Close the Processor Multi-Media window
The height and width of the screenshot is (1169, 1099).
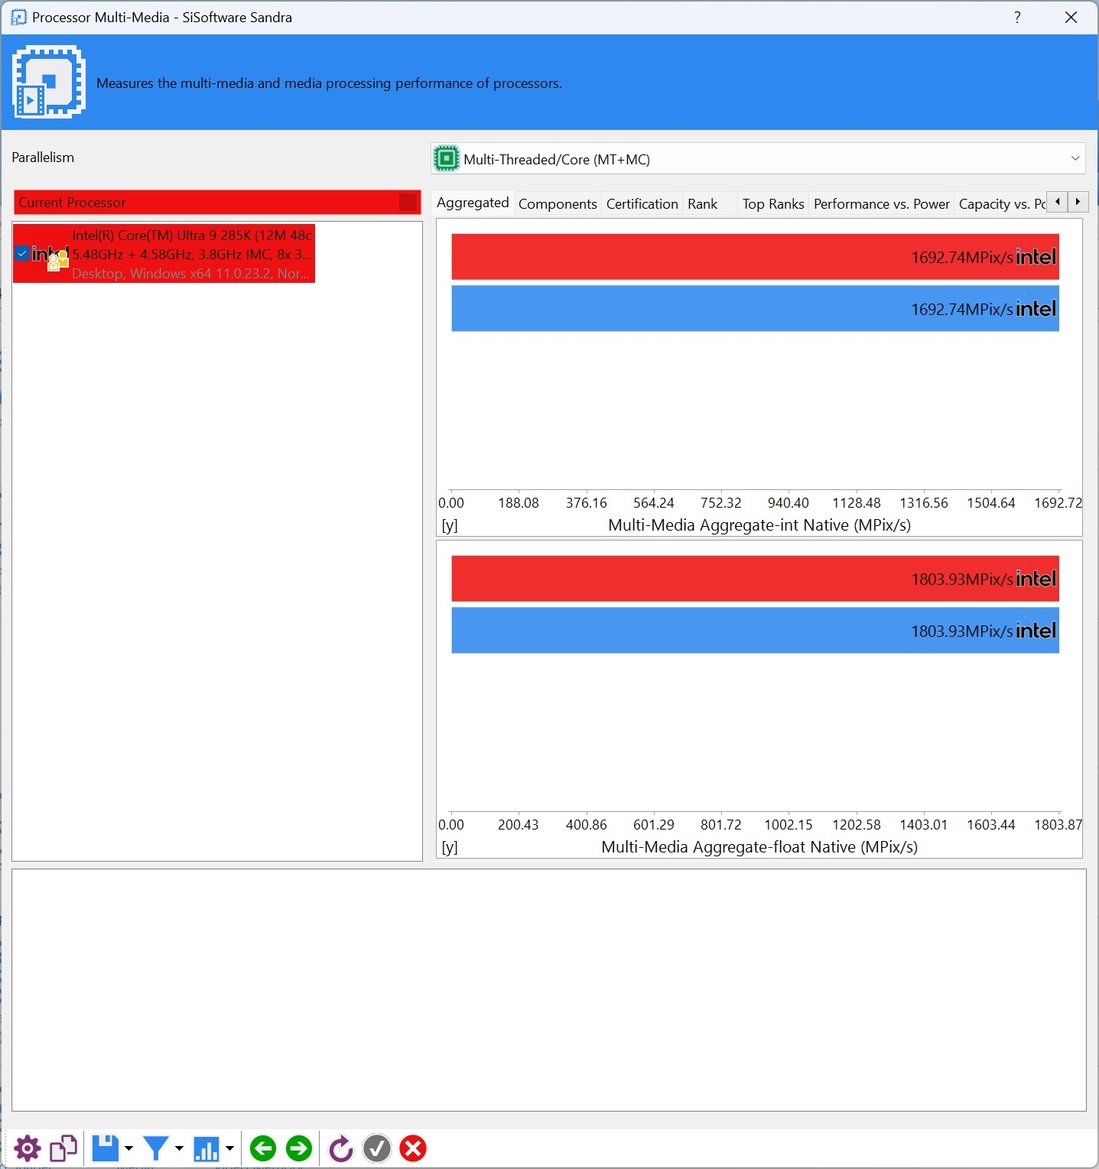pyautogui.click(x=1071, y=17)
